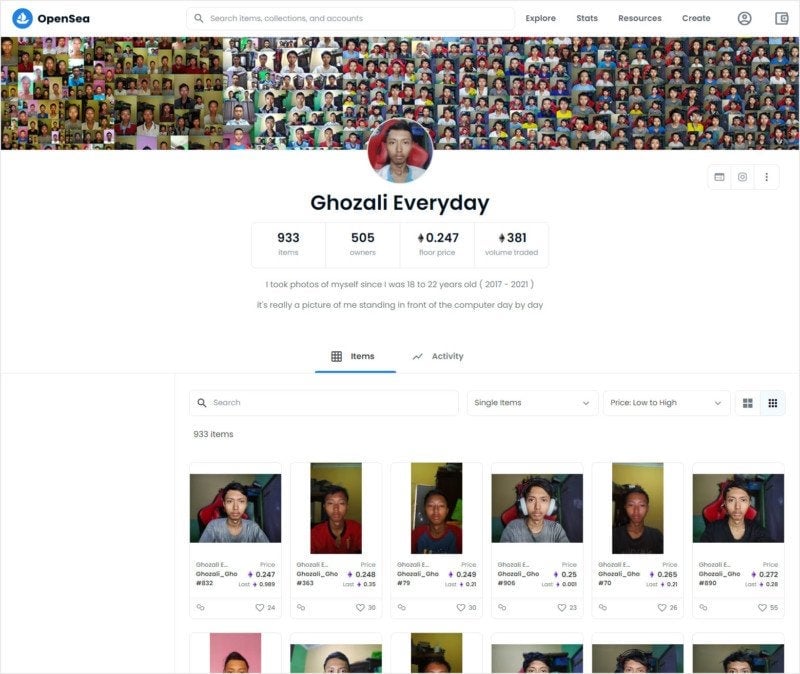Open the Stats link in the navbar
The width and height of the screenshot is (800, 674).
coord(587,18)
